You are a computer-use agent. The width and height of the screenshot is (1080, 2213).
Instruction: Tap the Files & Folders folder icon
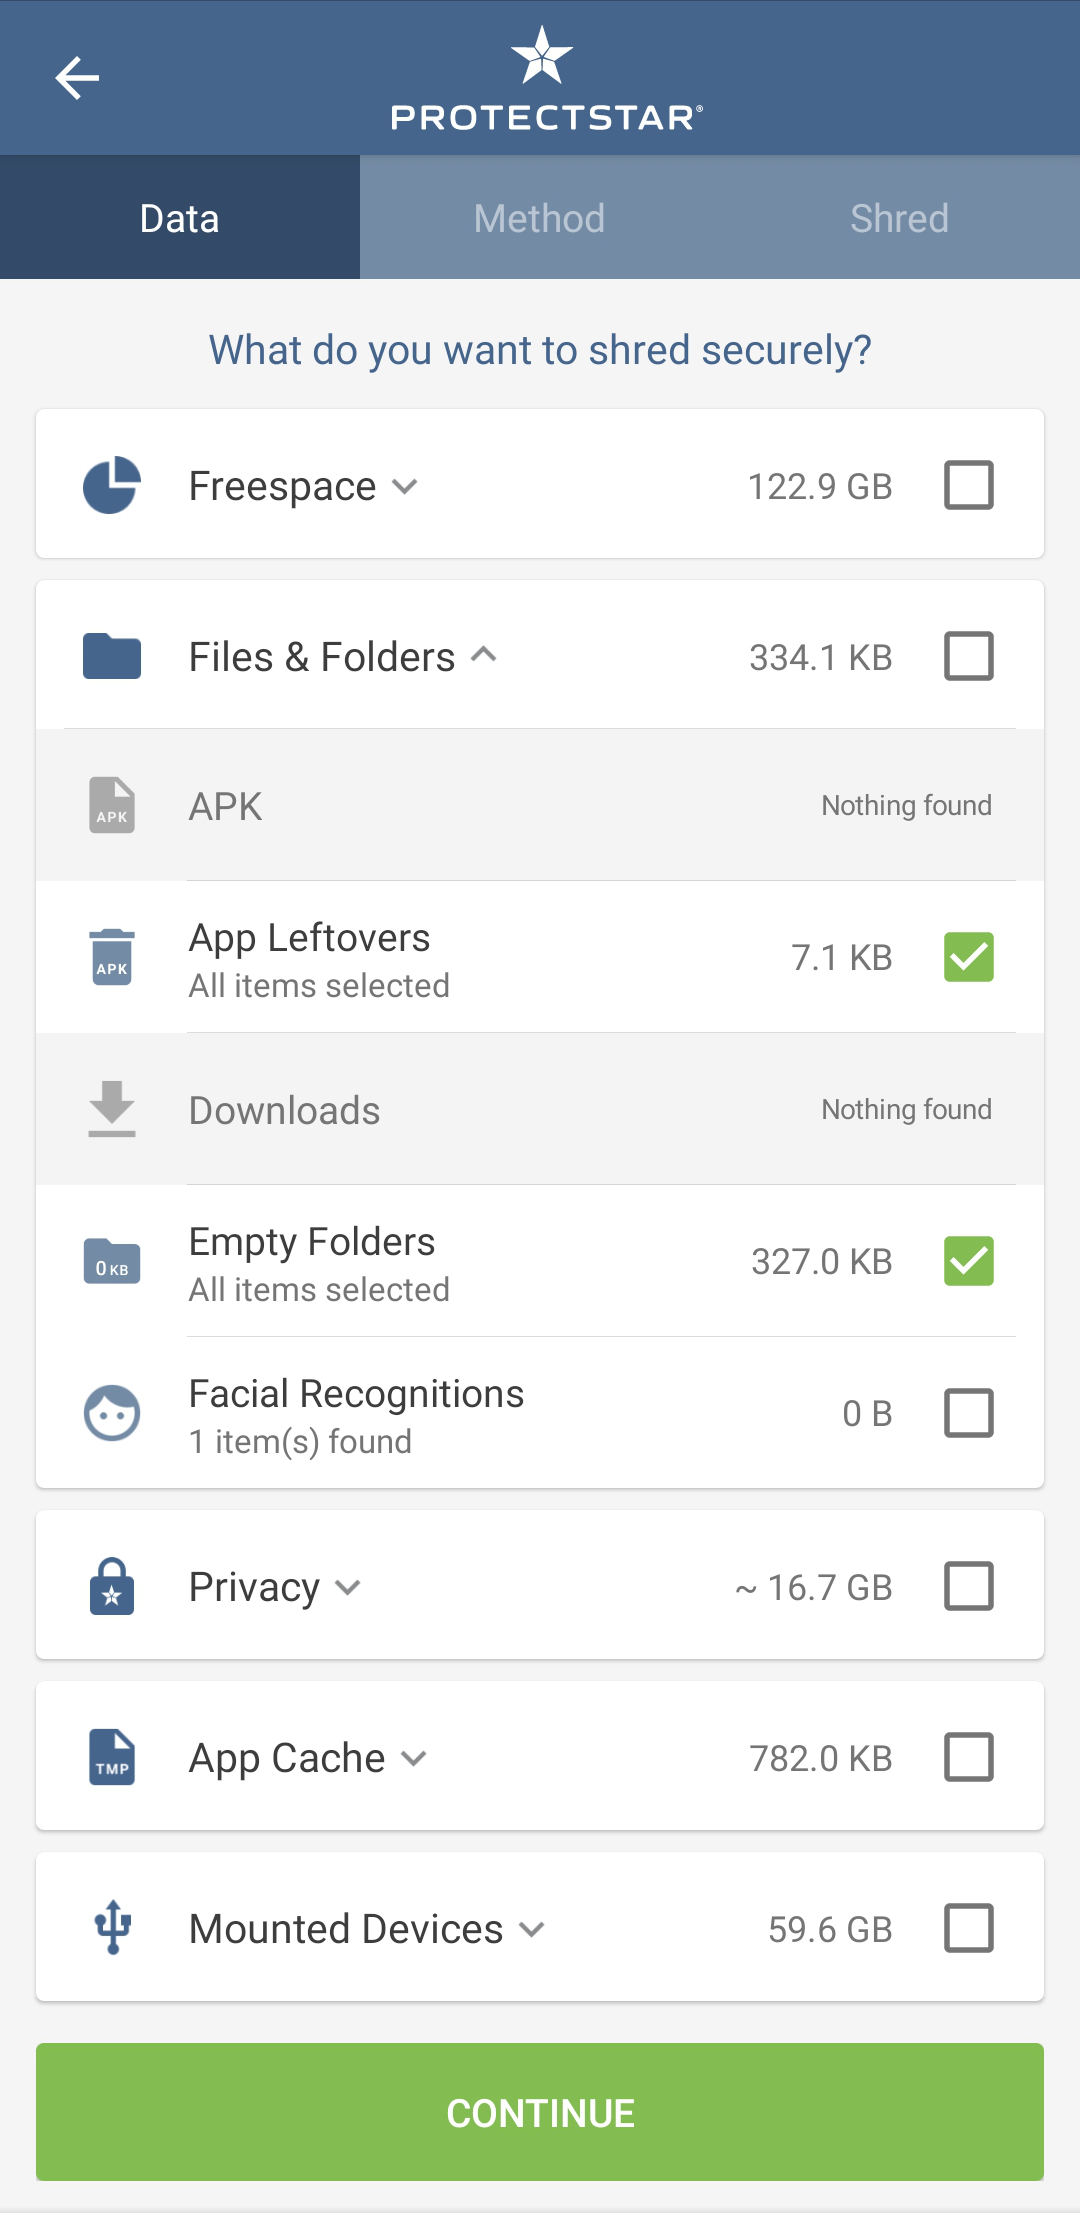pyautogui.click(x=112, y=657)
